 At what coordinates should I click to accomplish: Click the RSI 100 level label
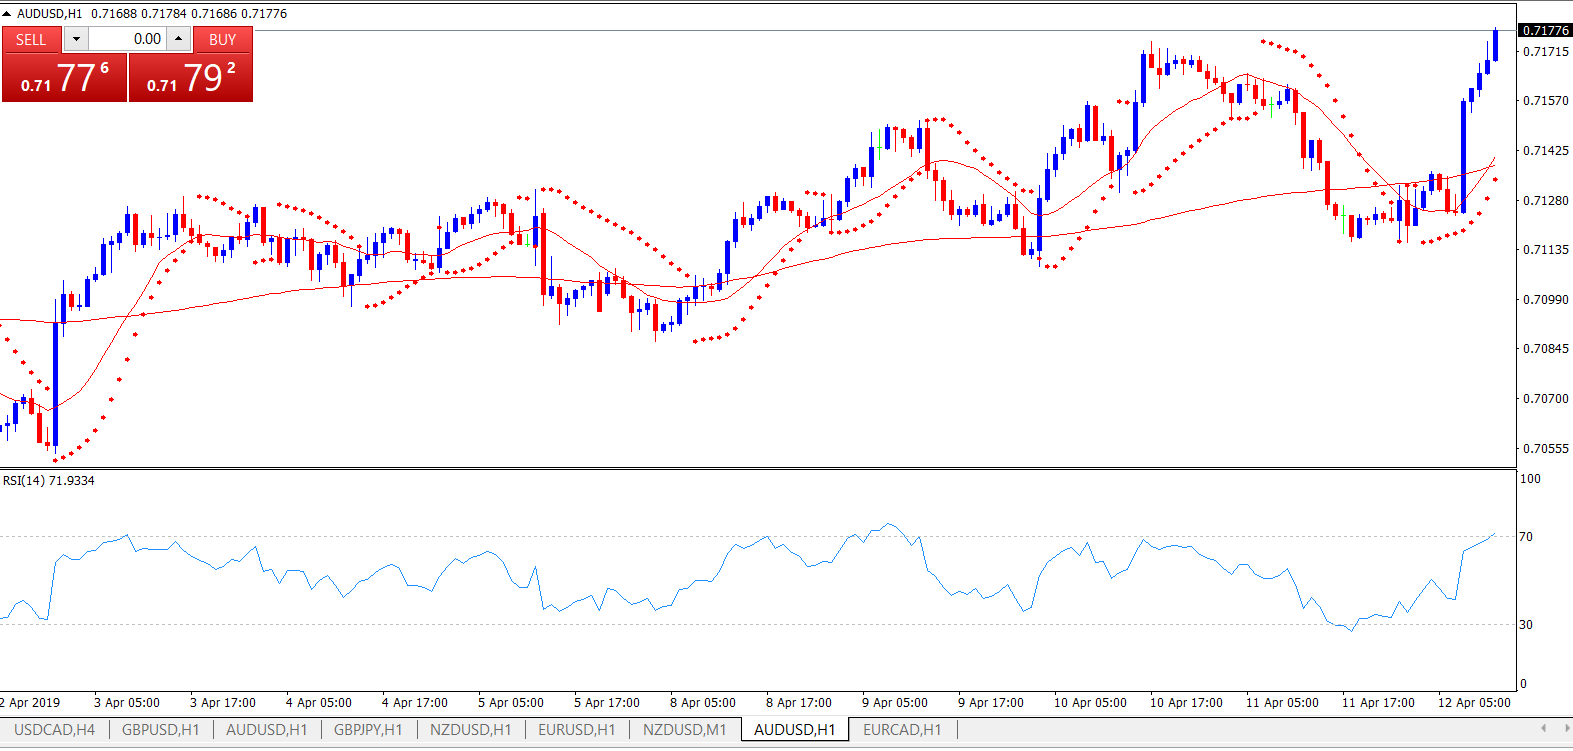[1530, 479]
